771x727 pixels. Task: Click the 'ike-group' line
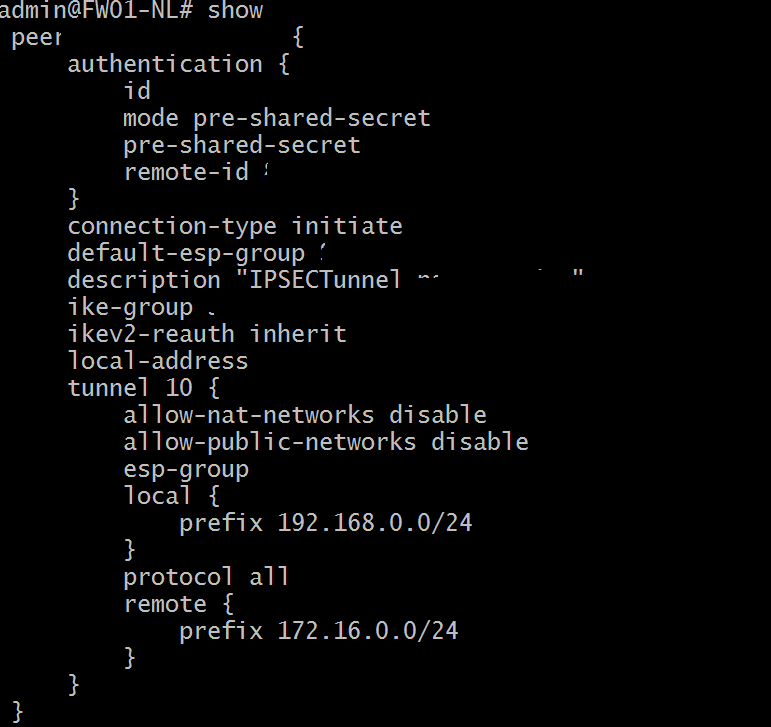[141, 308]
